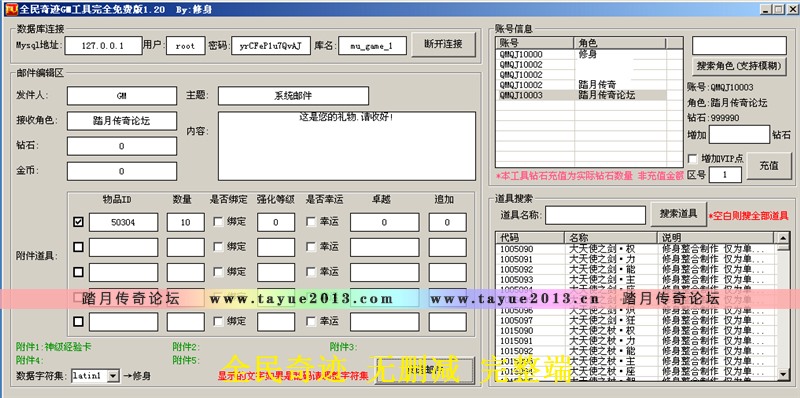
Task: Uncheck the first attachment row enable checkbox
Action: pyautogui.click(x=78, y=222)
